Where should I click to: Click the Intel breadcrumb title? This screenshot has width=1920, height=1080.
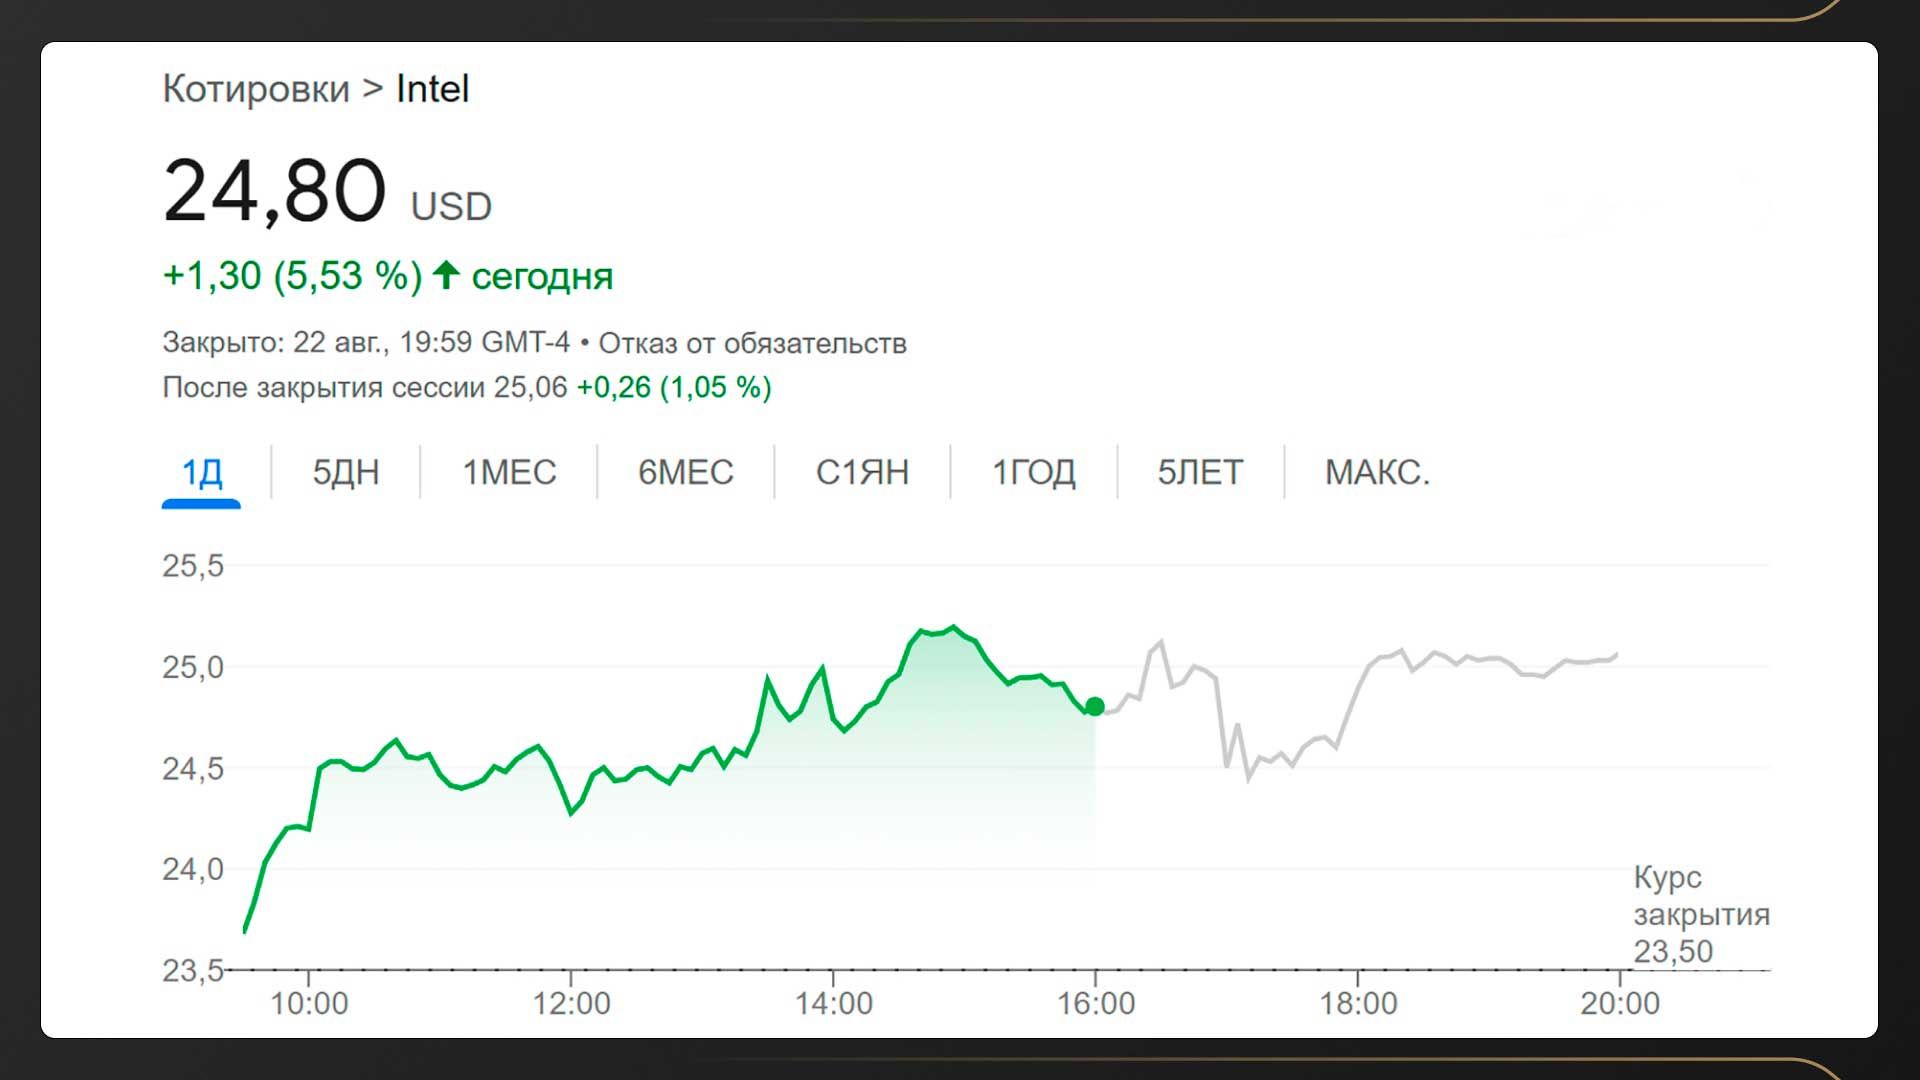pyautogui.click(x=432, y=89)
